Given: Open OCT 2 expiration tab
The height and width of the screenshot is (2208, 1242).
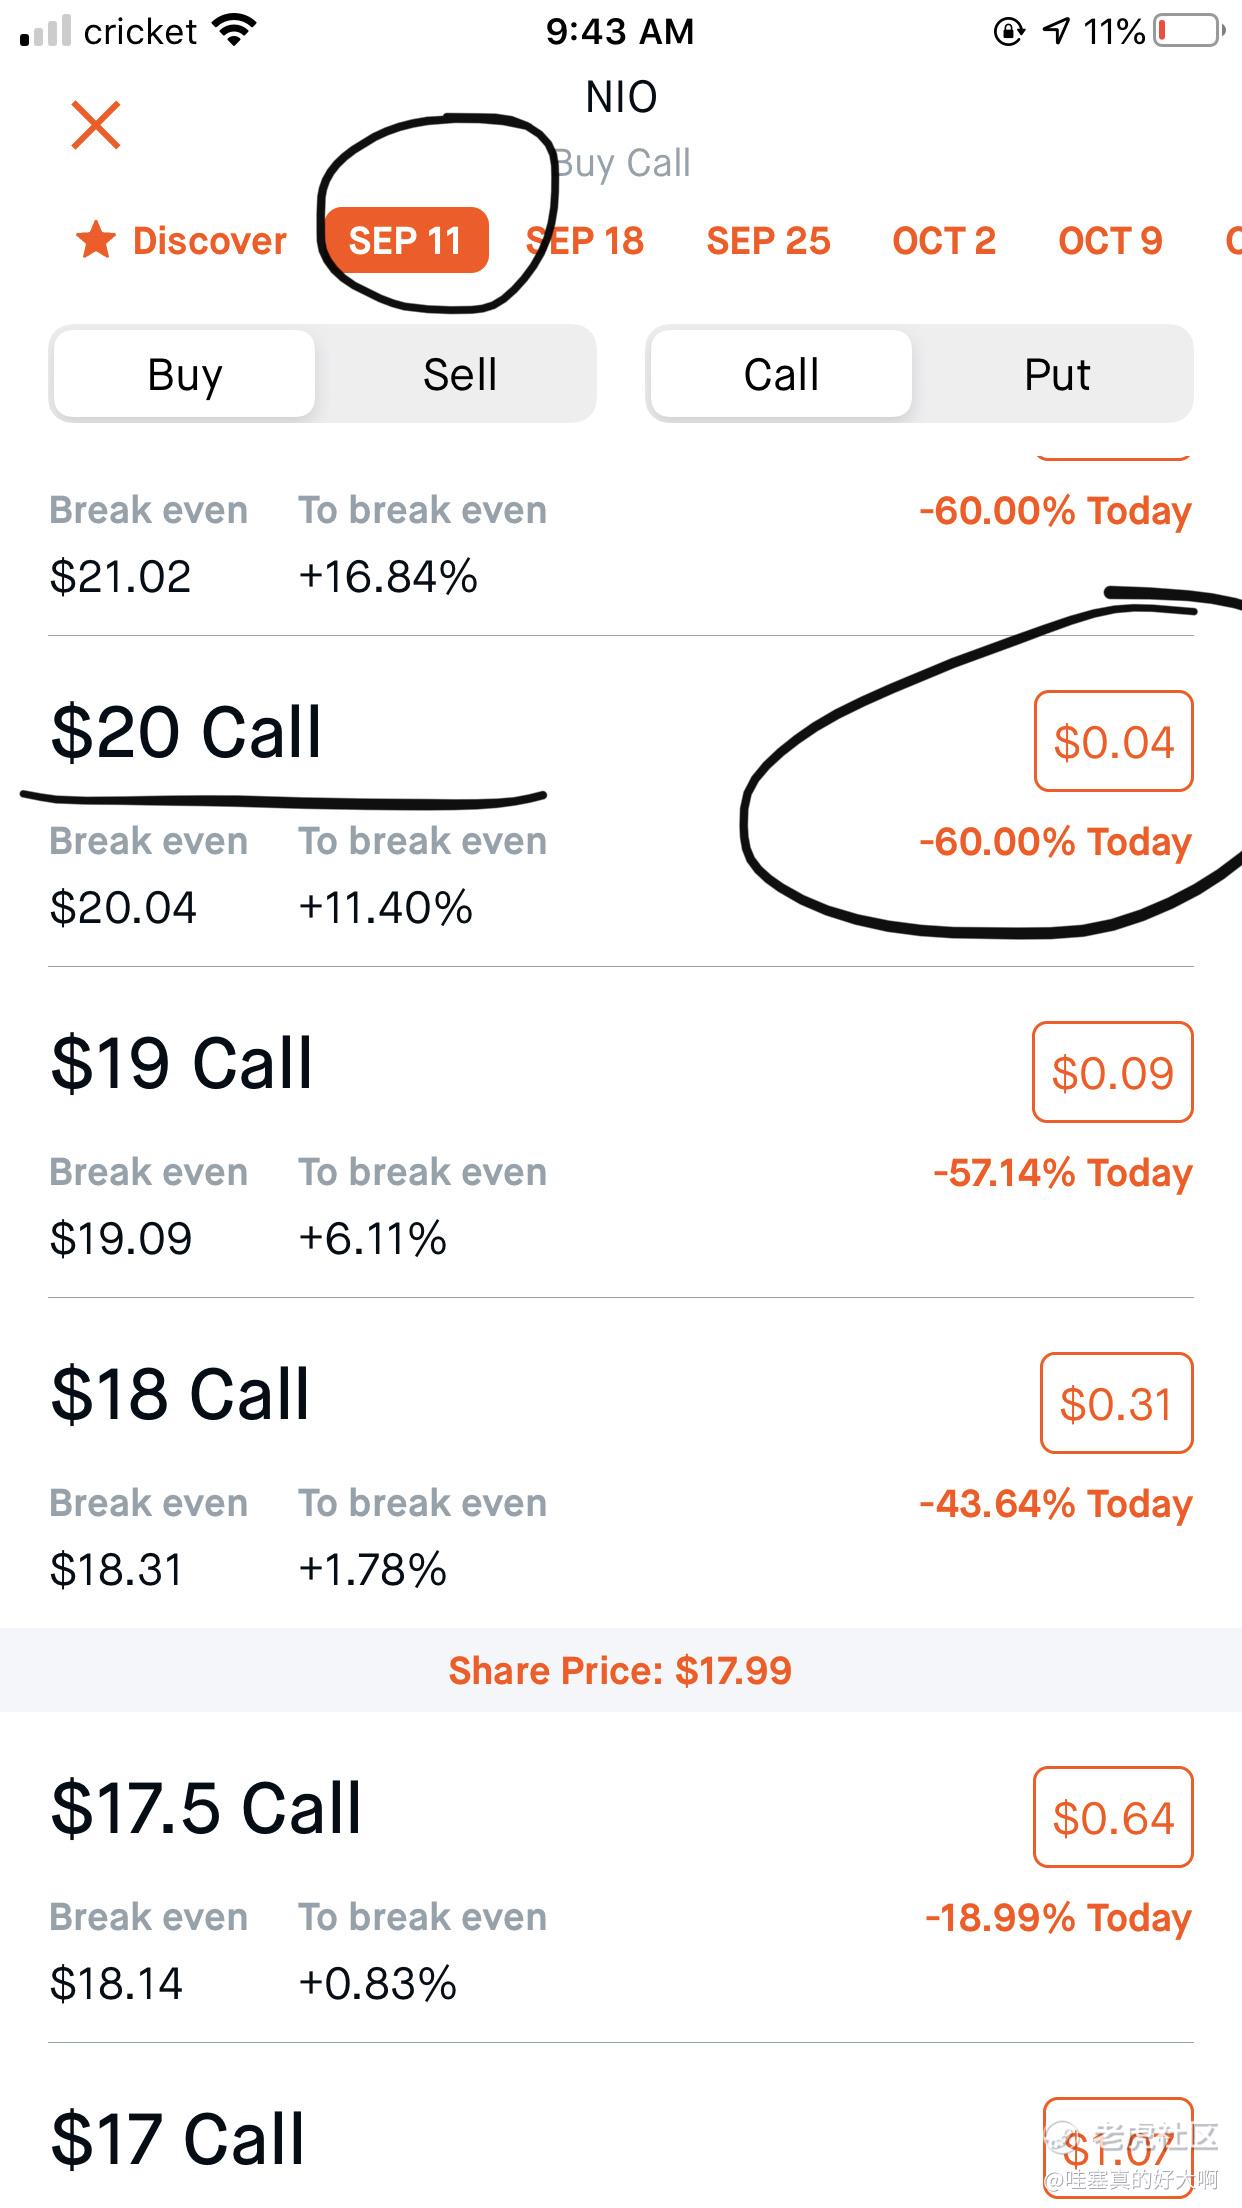Looking at the screenshot, I should (944, 241).
